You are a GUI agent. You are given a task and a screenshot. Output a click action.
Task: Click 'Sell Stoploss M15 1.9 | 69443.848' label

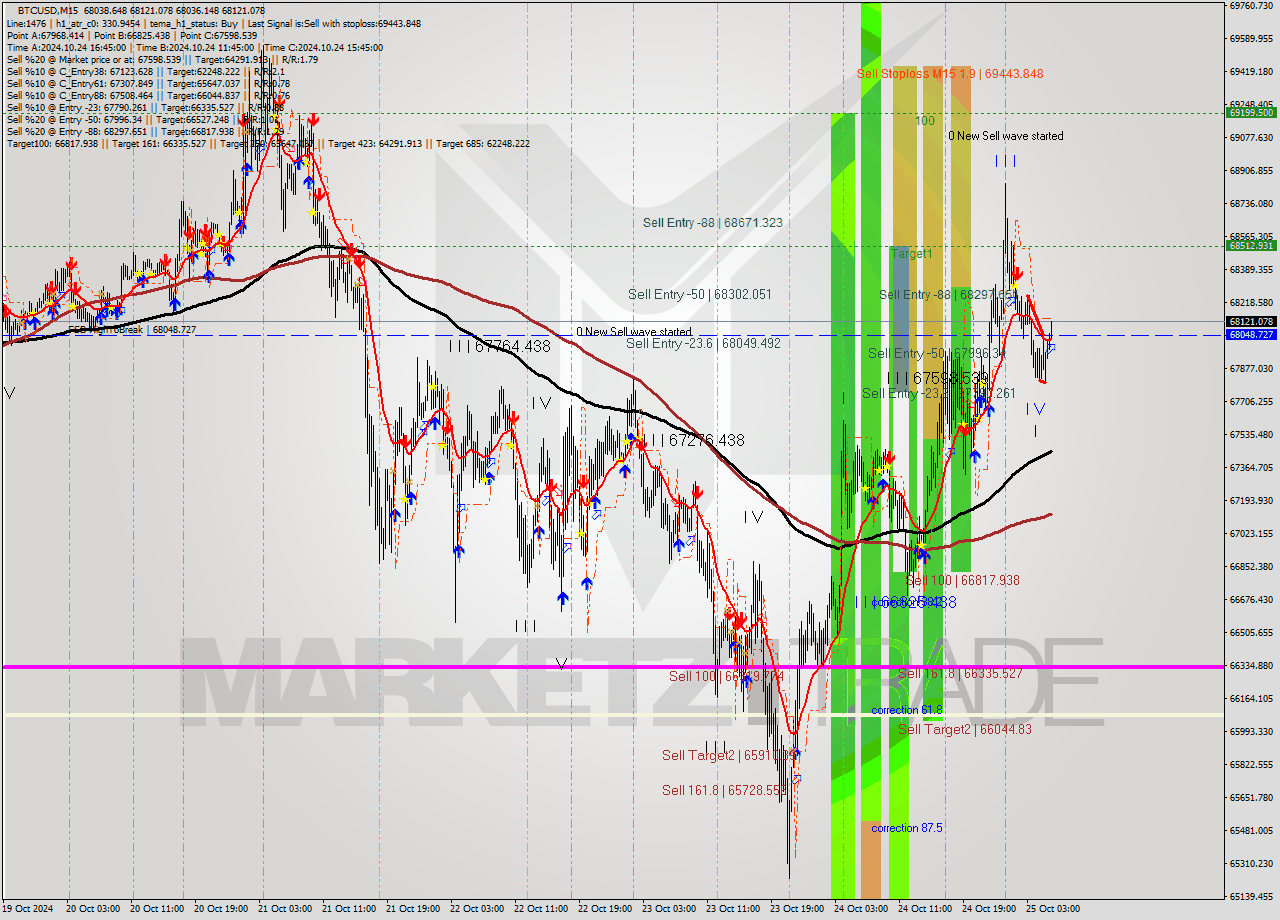pos(950,74)
